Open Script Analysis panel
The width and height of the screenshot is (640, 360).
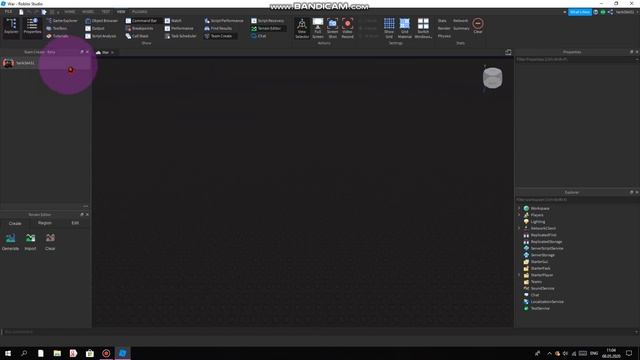pyautogui.click(x=101, y=36)
